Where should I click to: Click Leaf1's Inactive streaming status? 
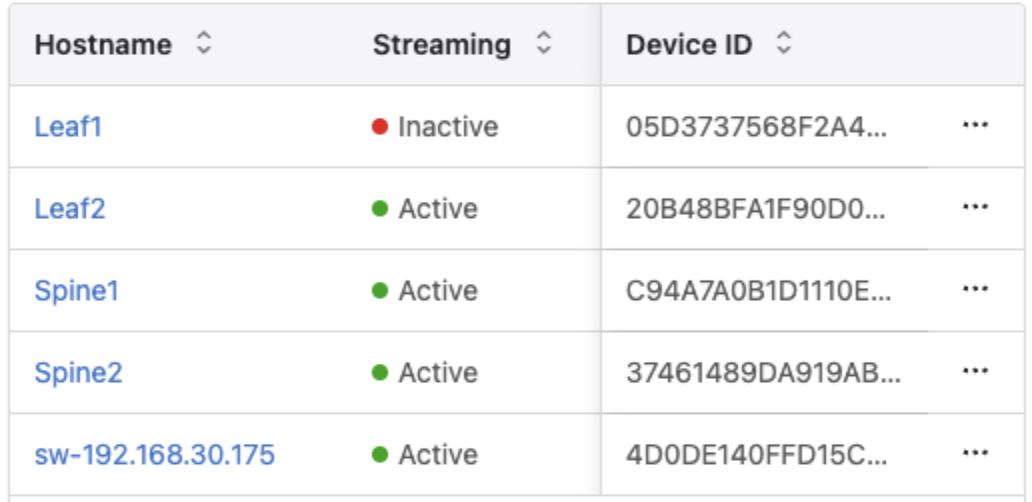coord(446,127)
